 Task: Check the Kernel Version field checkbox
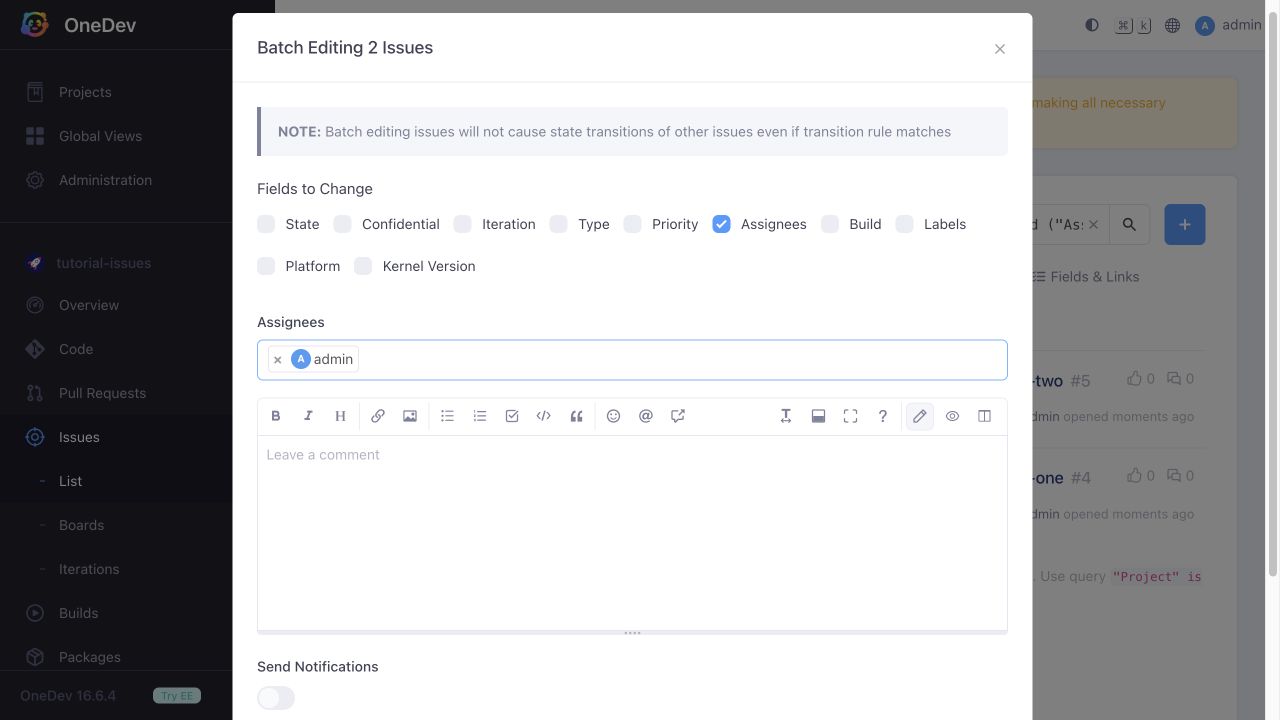[363, 266]
